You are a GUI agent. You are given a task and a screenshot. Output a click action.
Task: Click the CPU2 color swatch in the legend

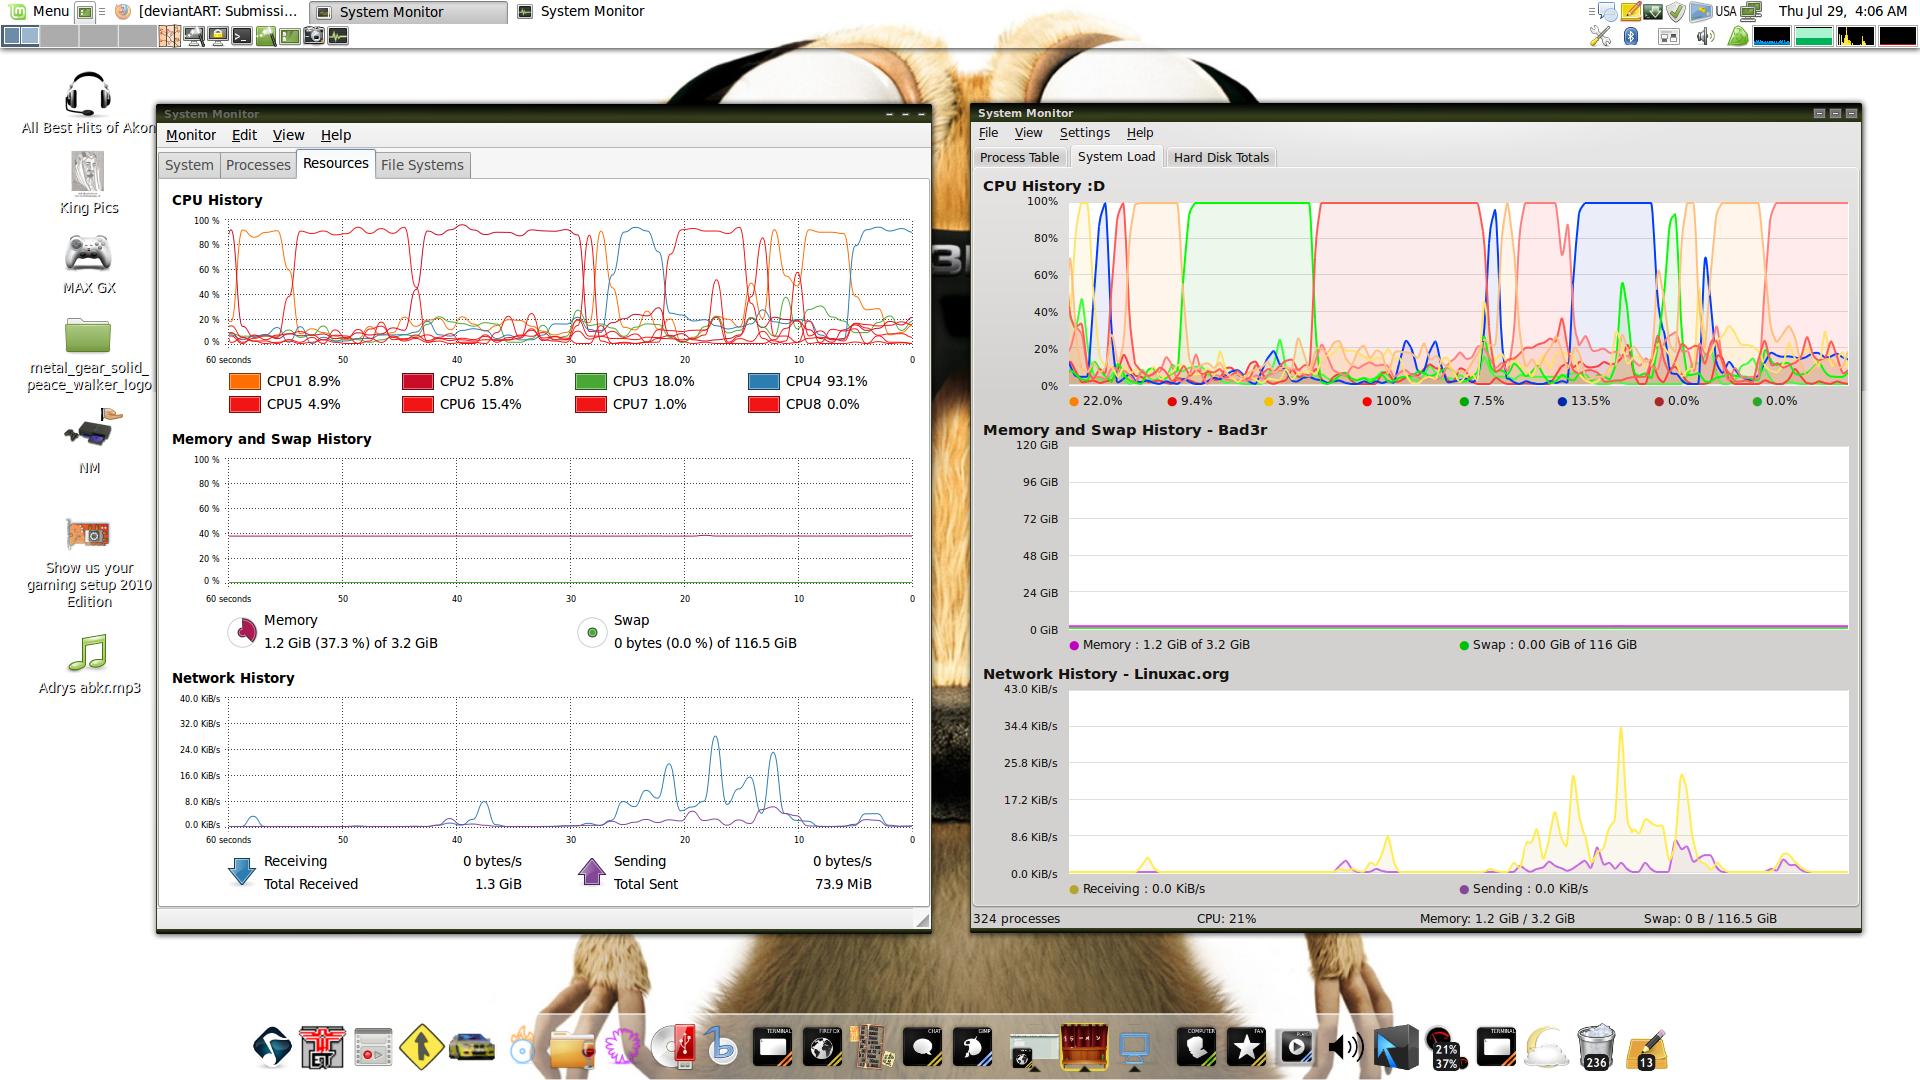[x=416, y=381]
